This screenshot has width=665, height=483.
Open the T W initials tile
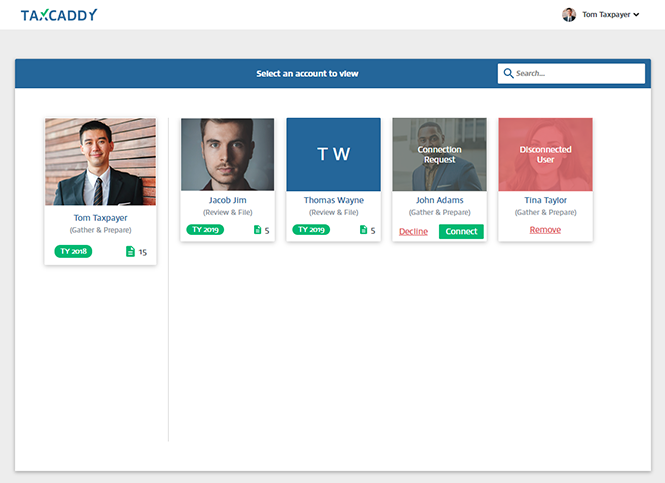point(334,154)
